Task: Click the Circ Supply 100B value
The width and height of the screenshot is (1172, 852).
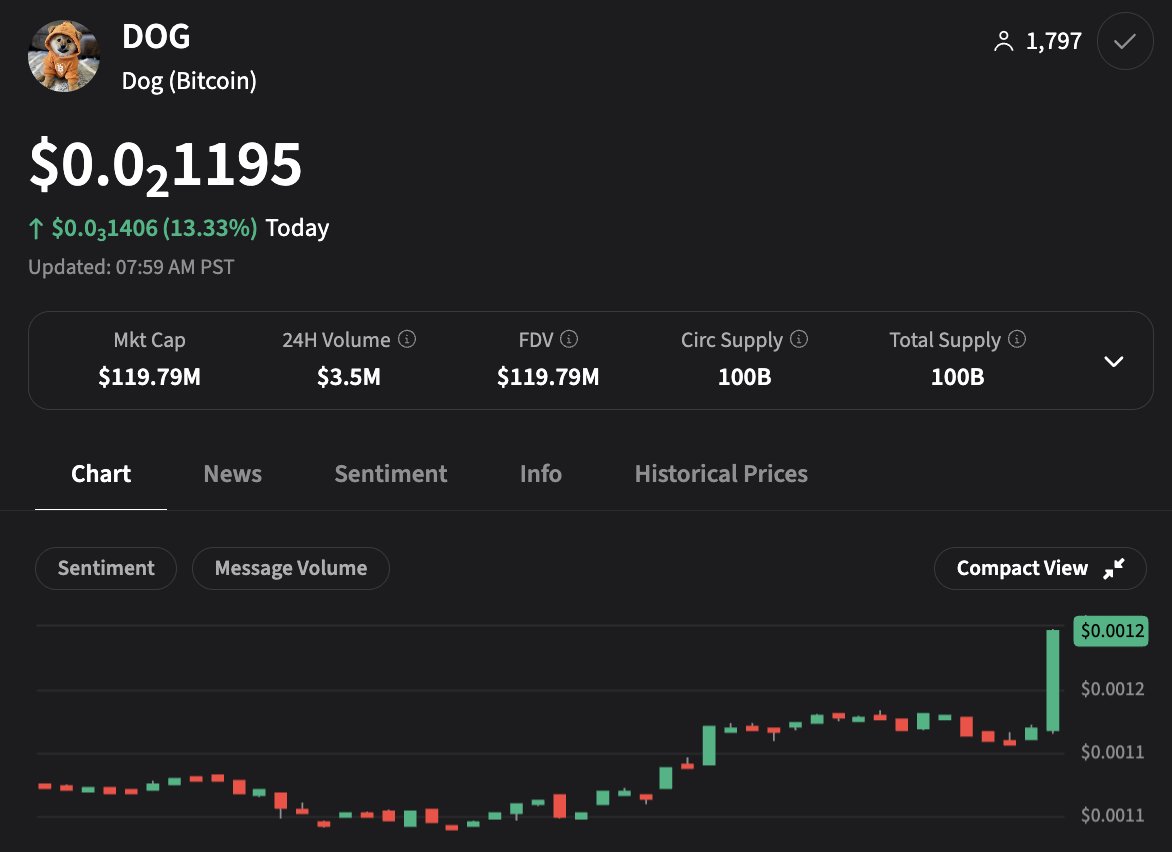Action: pos(744,377)
